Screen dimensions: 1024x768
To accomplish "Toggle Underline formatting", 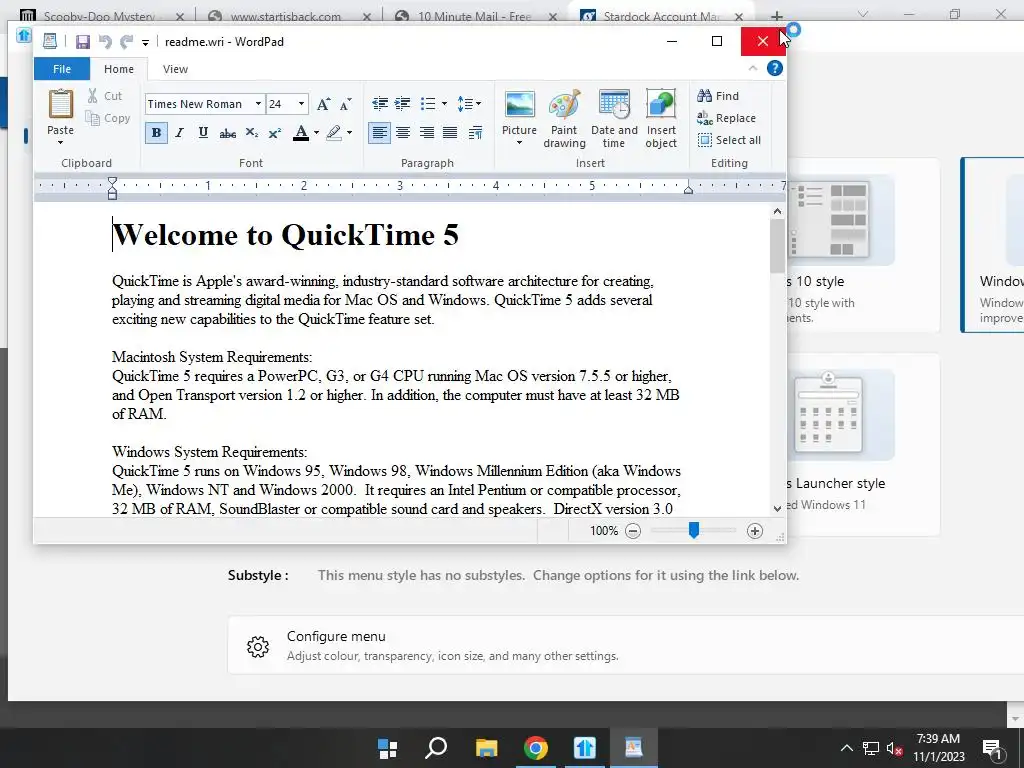I will [203, 133].
